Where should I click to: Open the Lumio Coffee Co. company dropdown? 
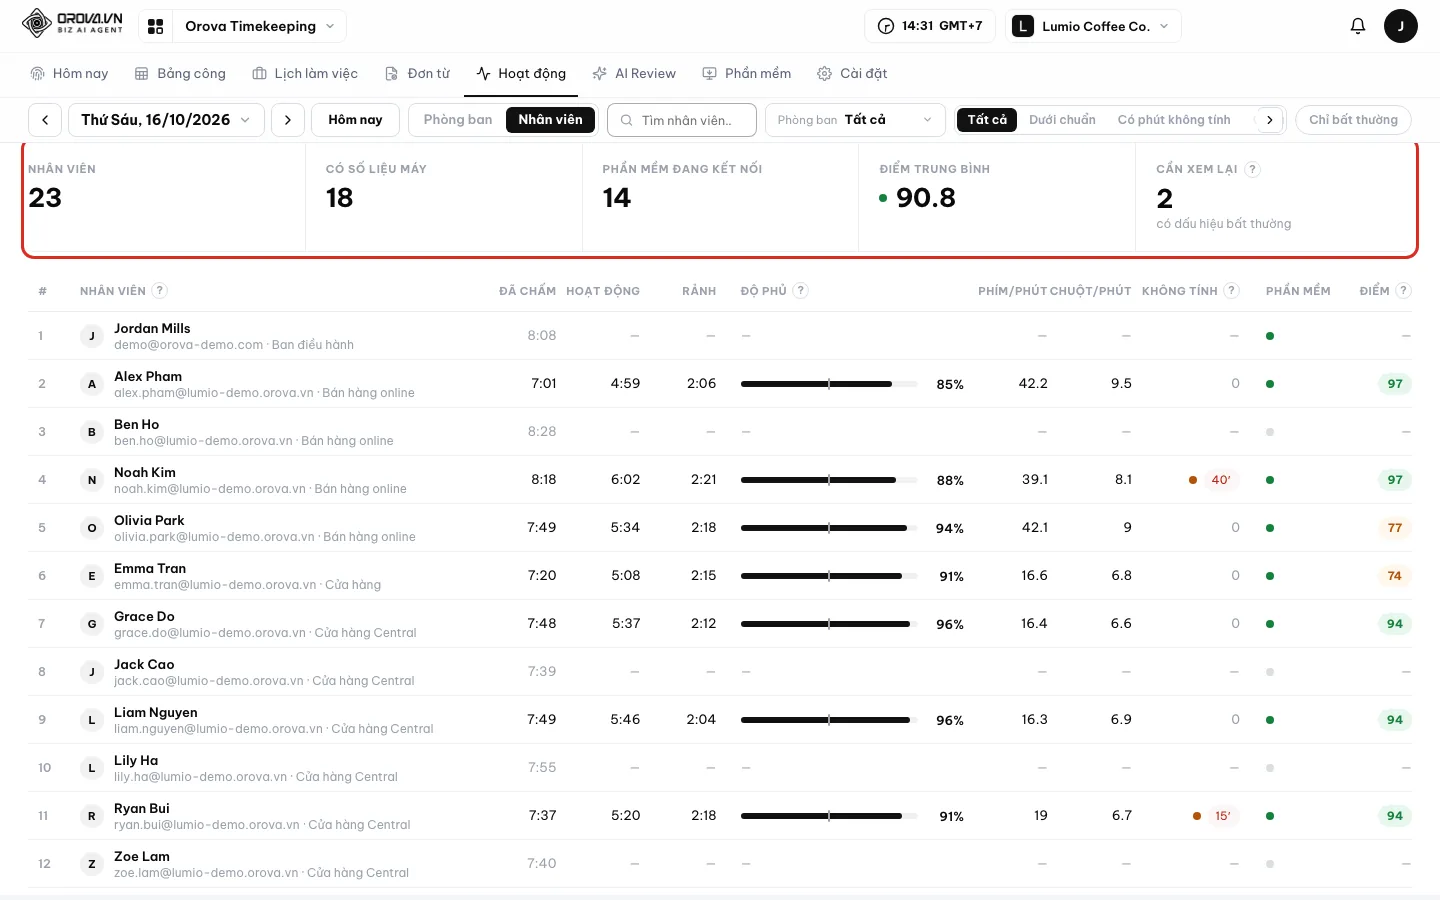tap(1093, 26)
